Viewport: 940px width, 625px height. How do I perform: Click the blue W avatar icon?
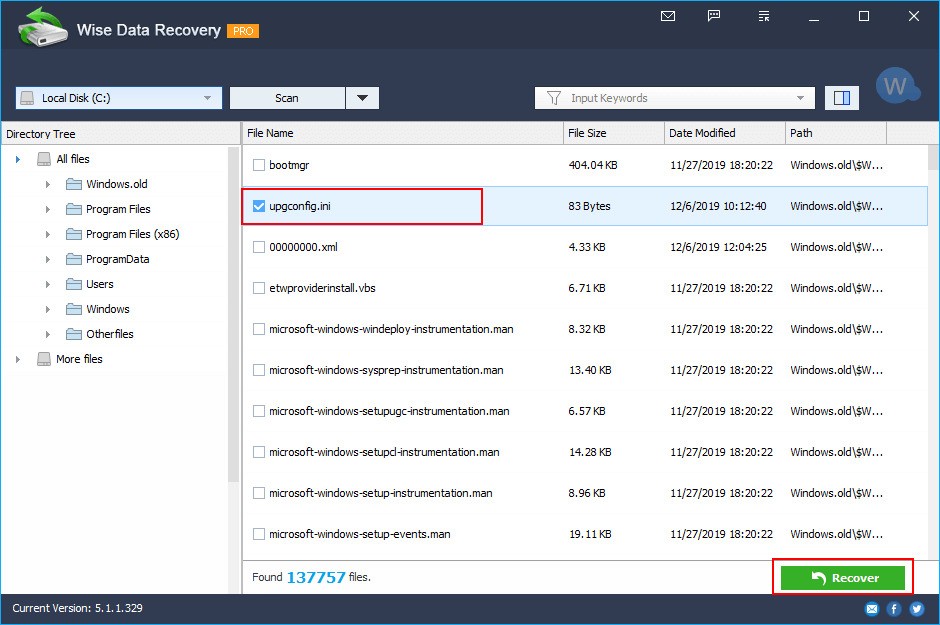(x=896, y=86)
